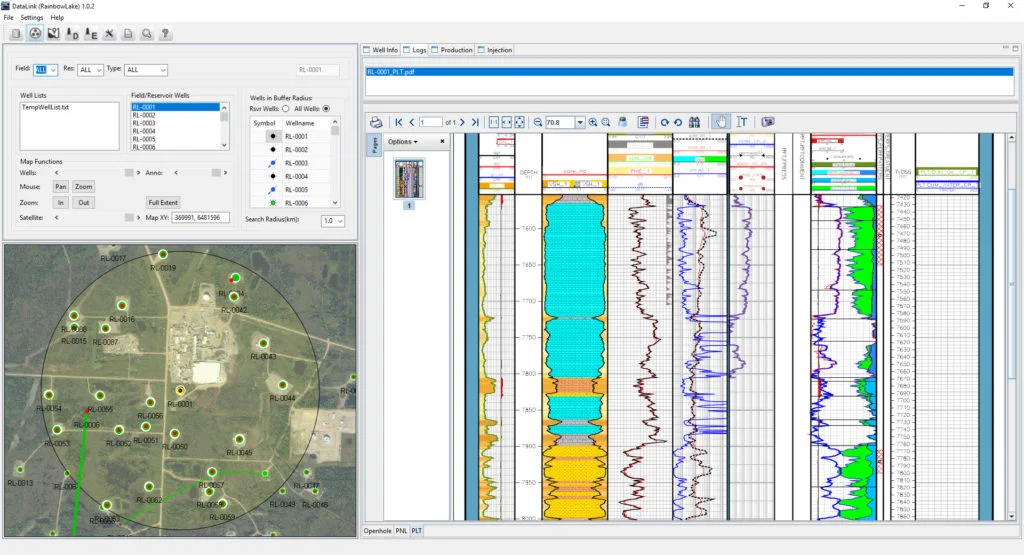Select the well group sphere toolbar icon
The image size is (1024, 555).
[x=35, y=34]
